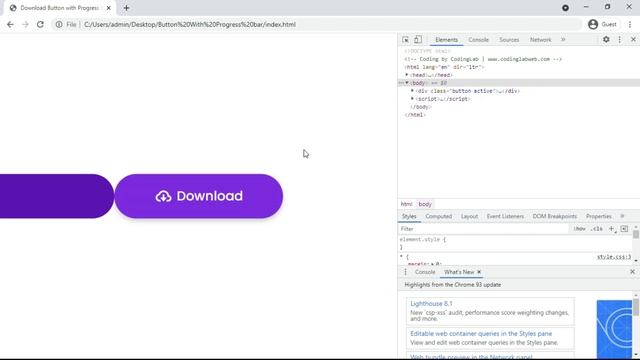Toggle the .cls element classes button
Screen dimensions: 640x360
pos(597,229)
